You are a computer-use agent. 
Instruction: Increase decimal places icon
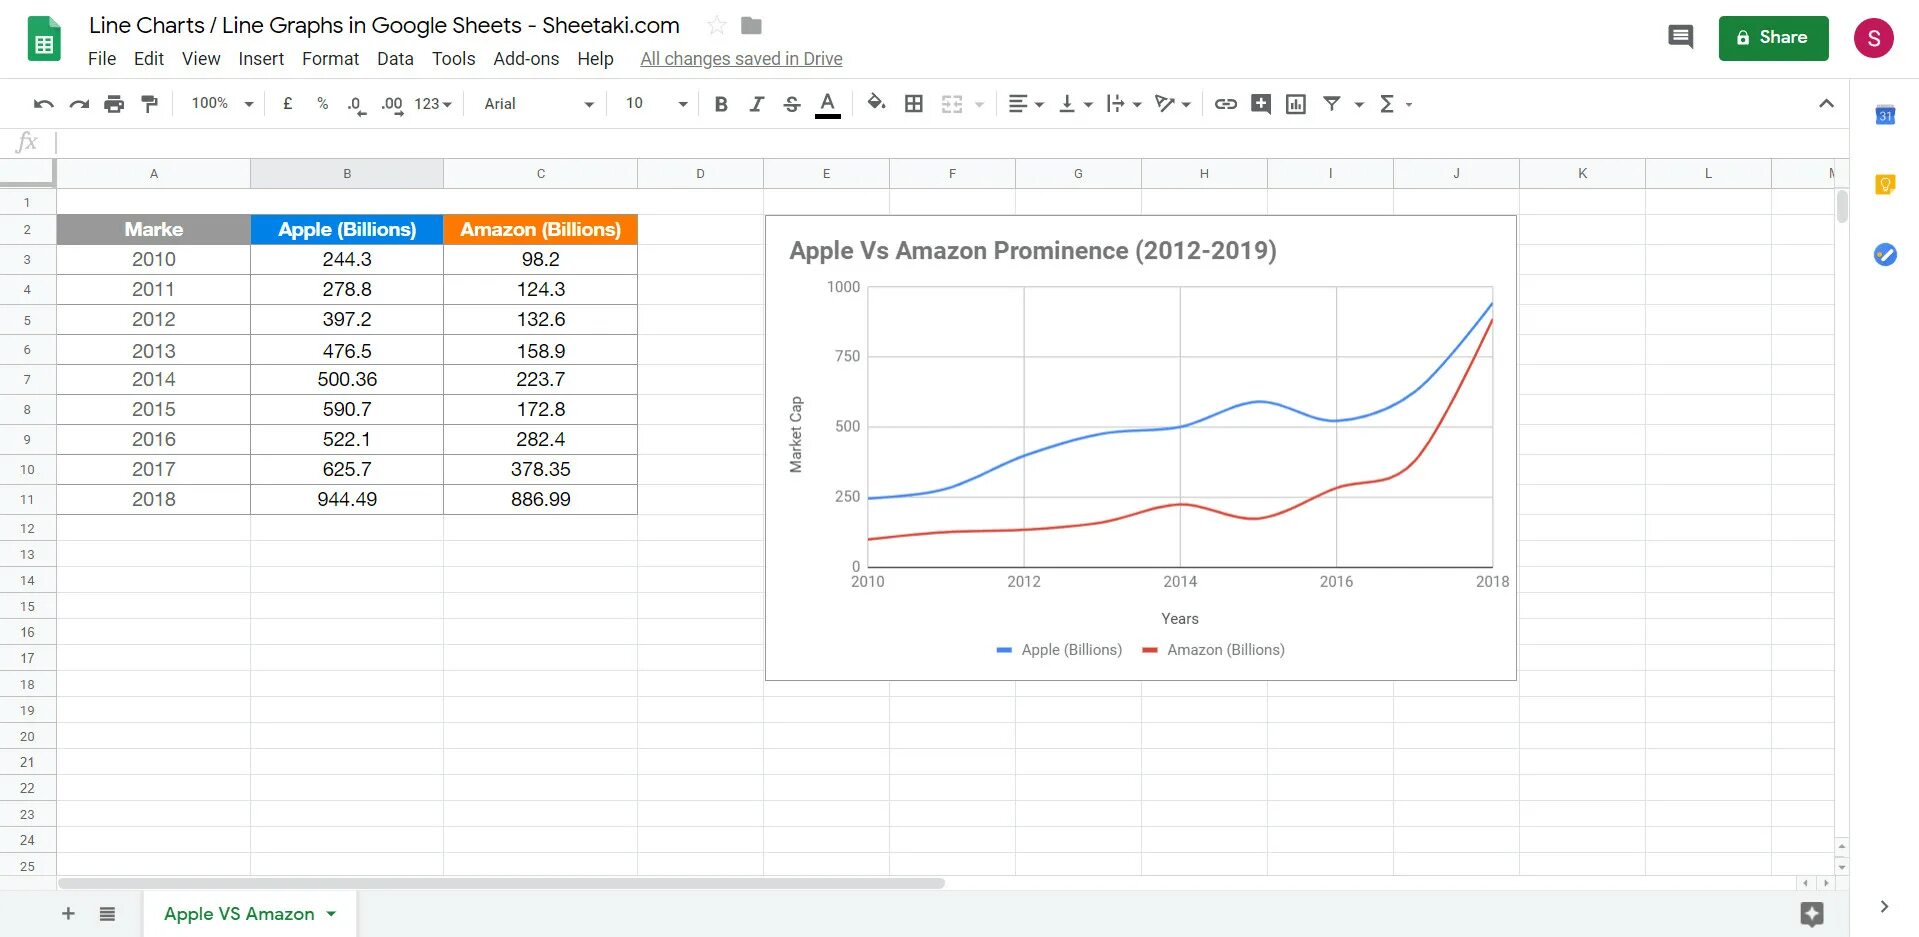[x=392, y=104]
